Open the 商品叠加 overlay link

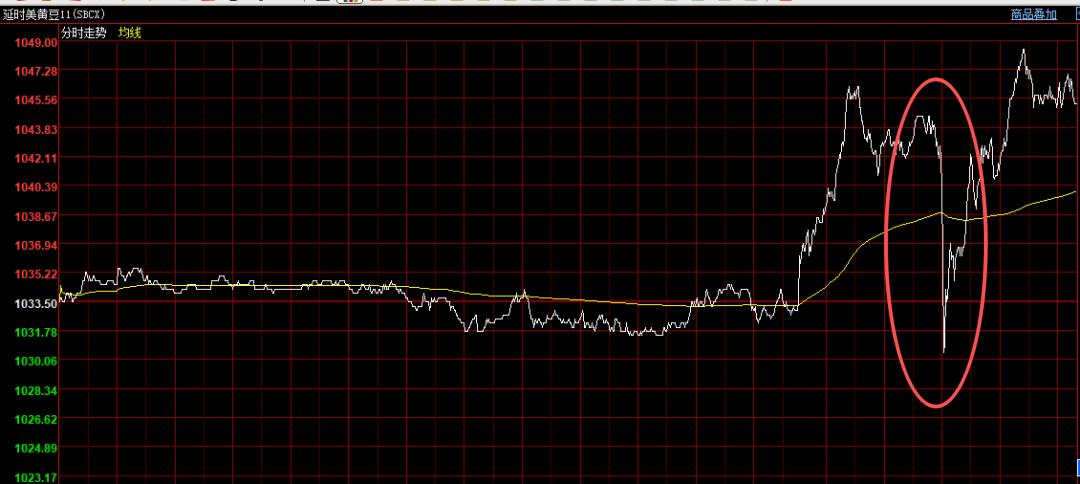click(1033, 14)
